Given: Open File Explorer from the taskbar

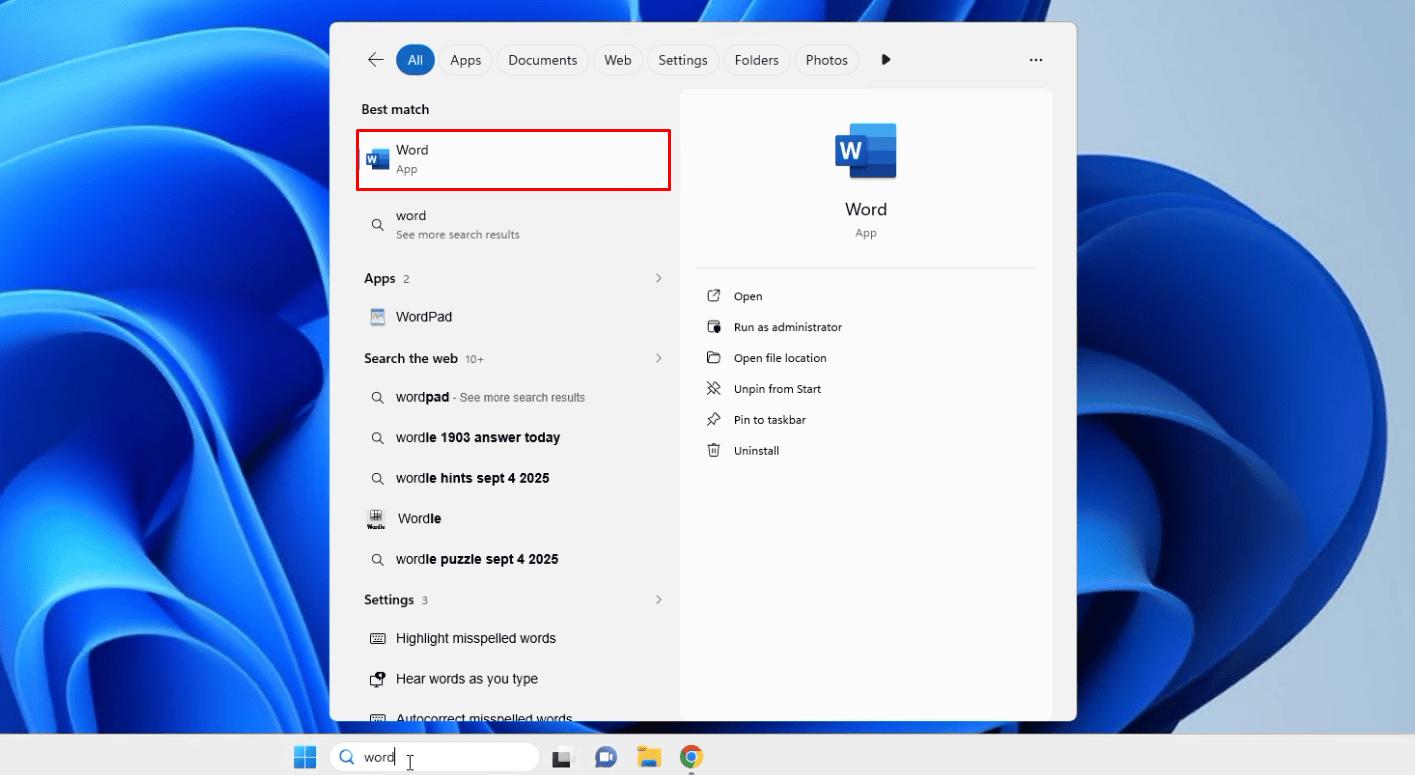Looking at the screenshot, I should (x=649, y=758).
